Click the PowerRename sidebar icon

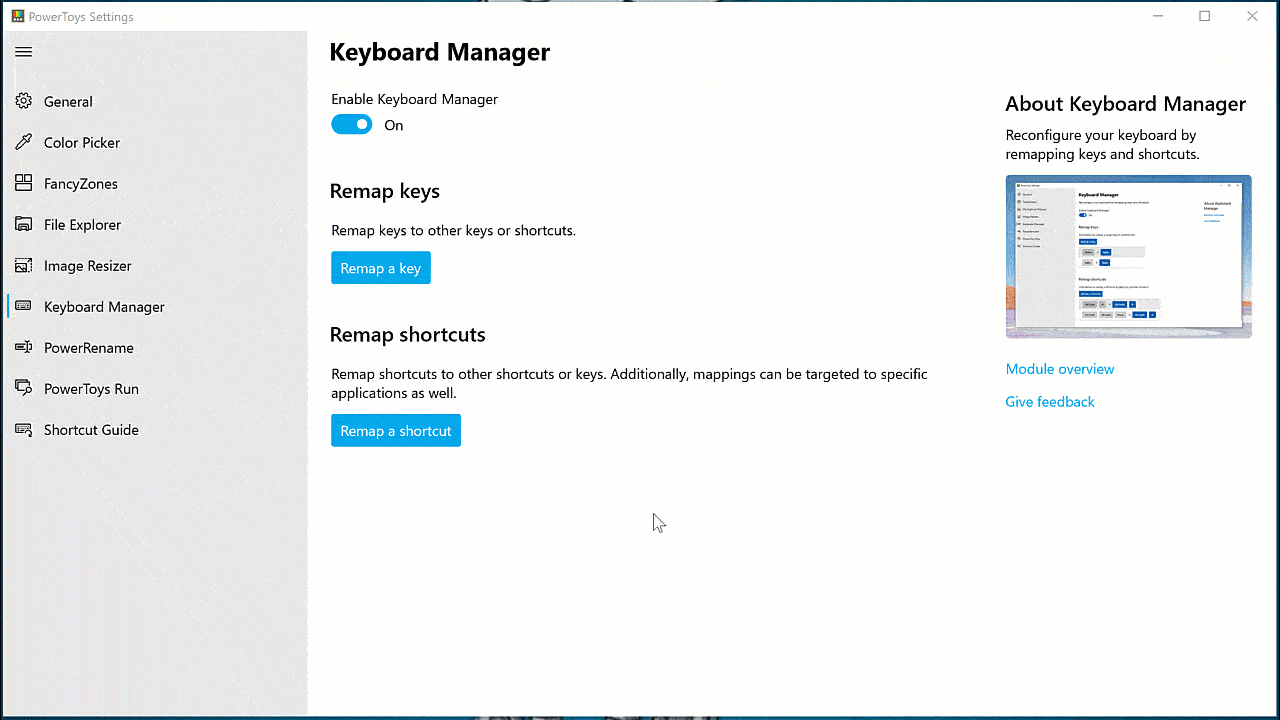point(24,347)
